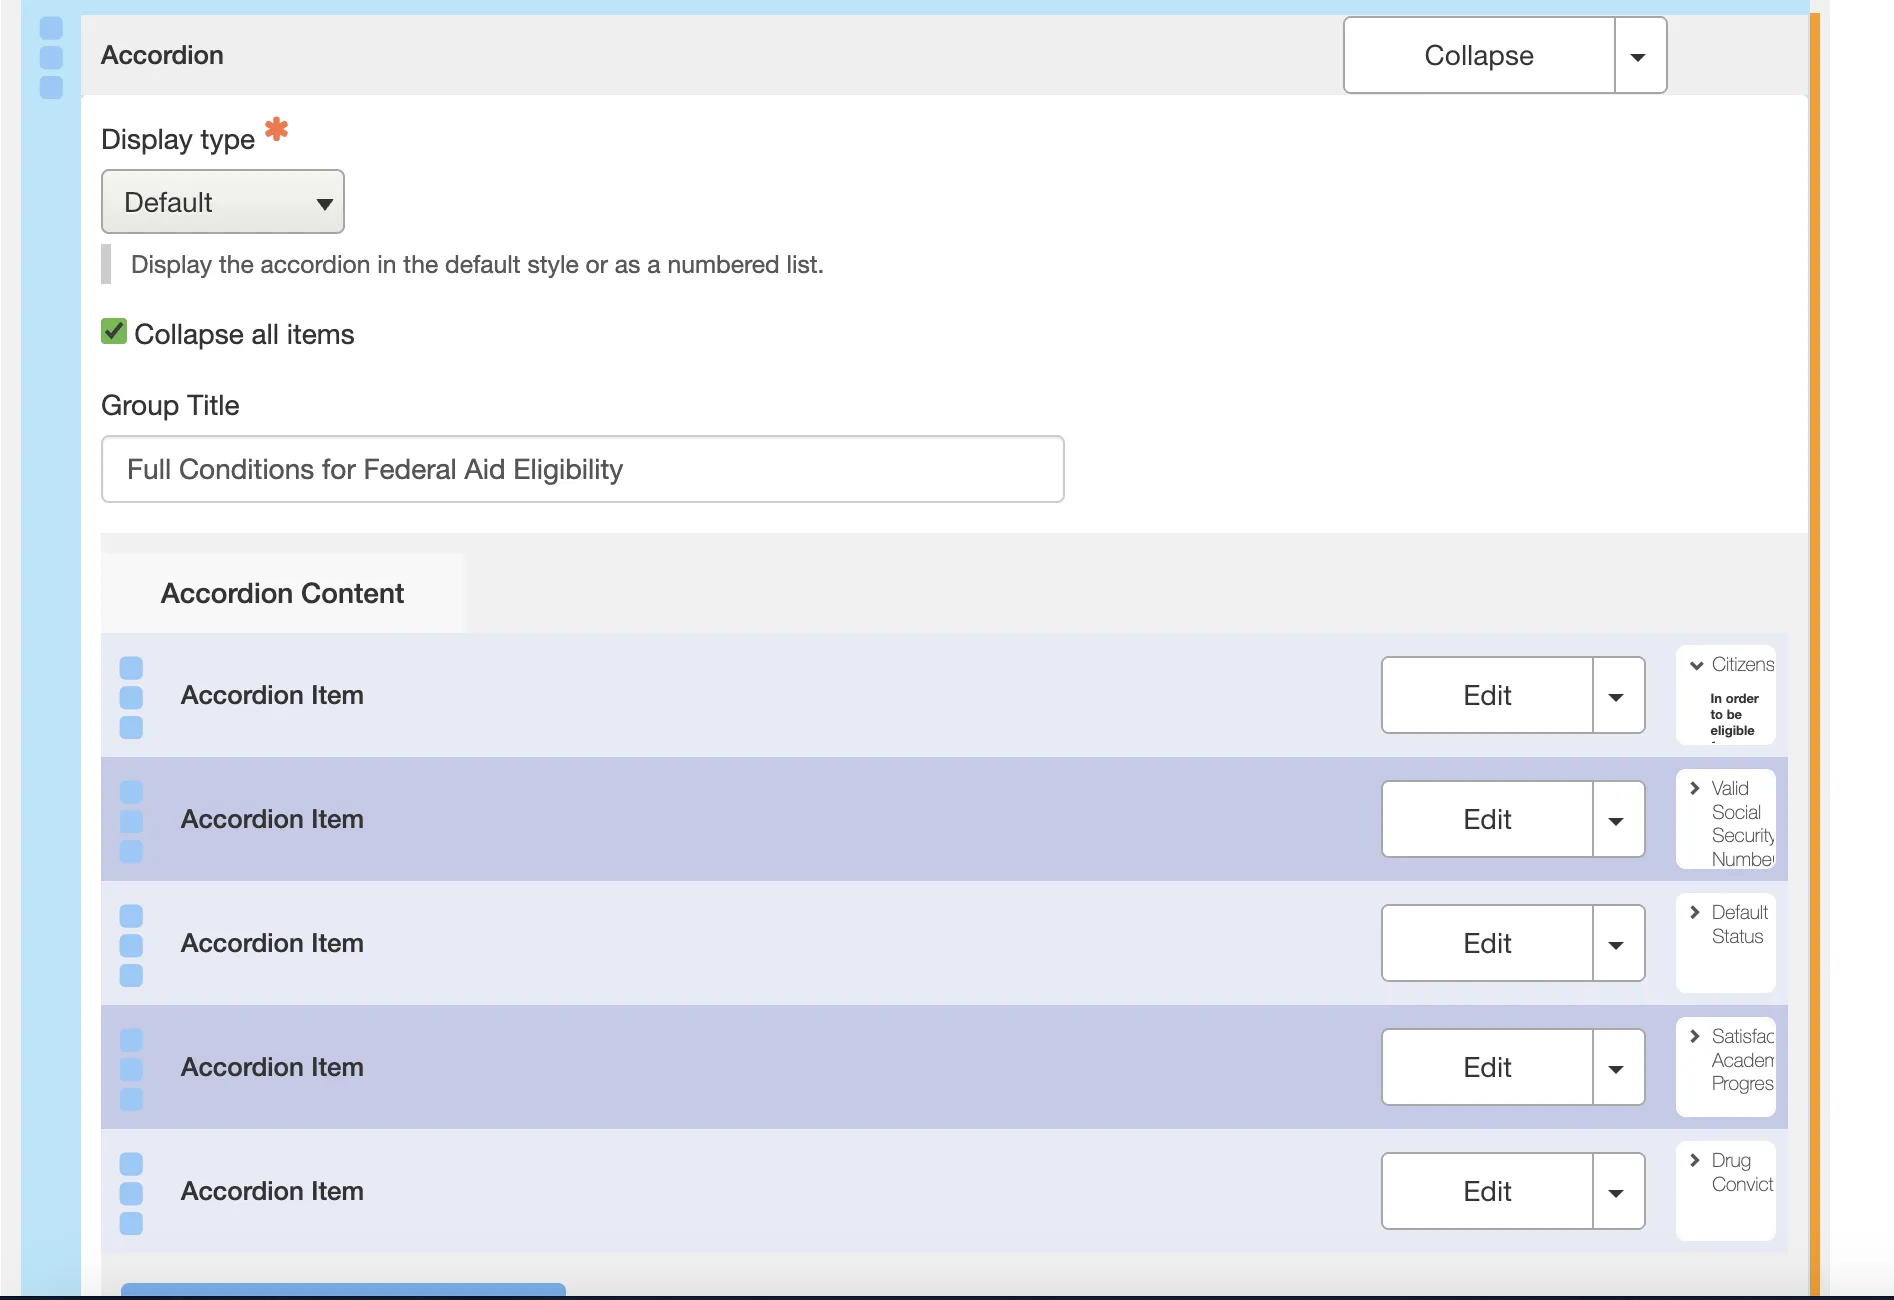Click the accordion display style help text
Viewport: 1894px width, 1300px height.
(x=477, y=265)
